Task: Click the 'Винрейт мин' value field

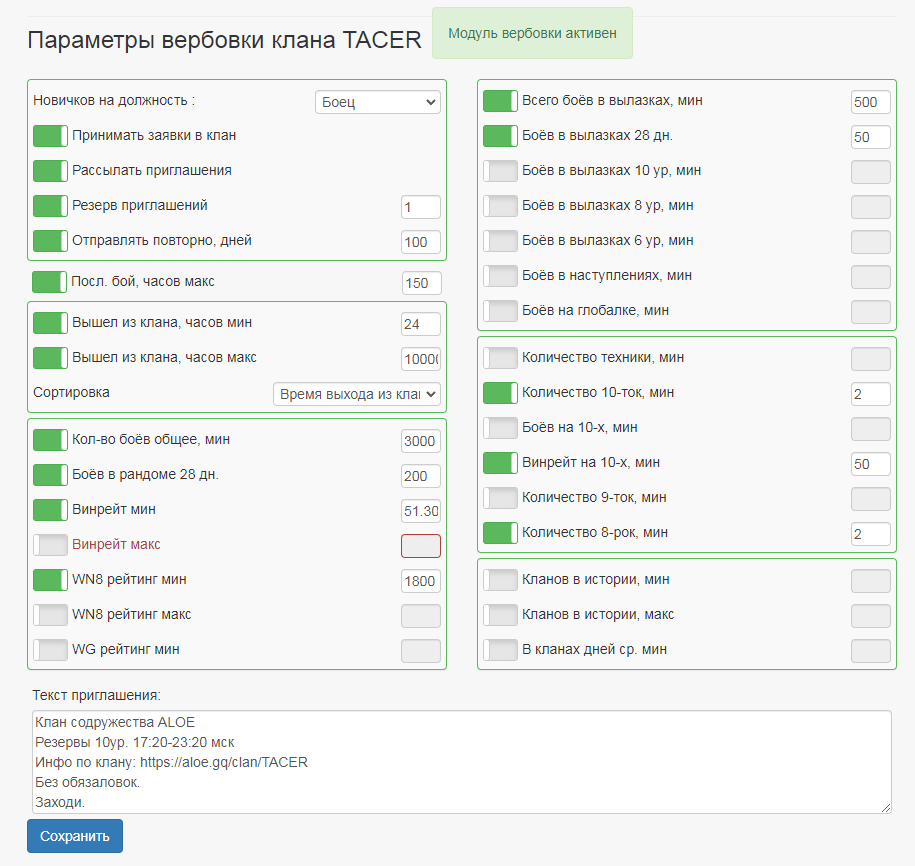Action: coord(420,511)
